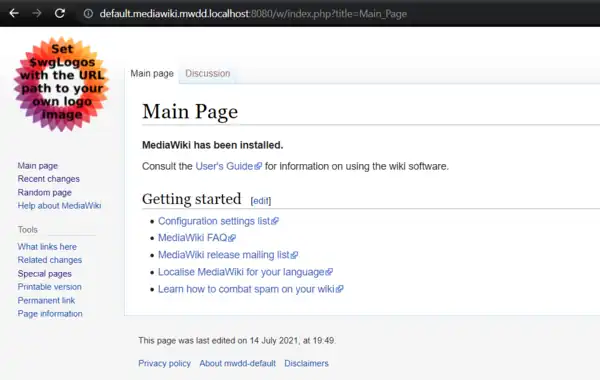The width and height of the screenshot is (600, 380).
Task: Click the browser back arrow
Action: pyautogui.click(x=14, y=13)
